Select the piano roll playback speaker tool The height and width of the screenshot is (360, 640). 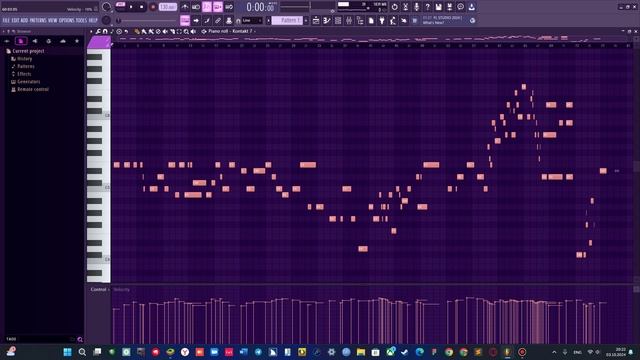pos(193,31)
